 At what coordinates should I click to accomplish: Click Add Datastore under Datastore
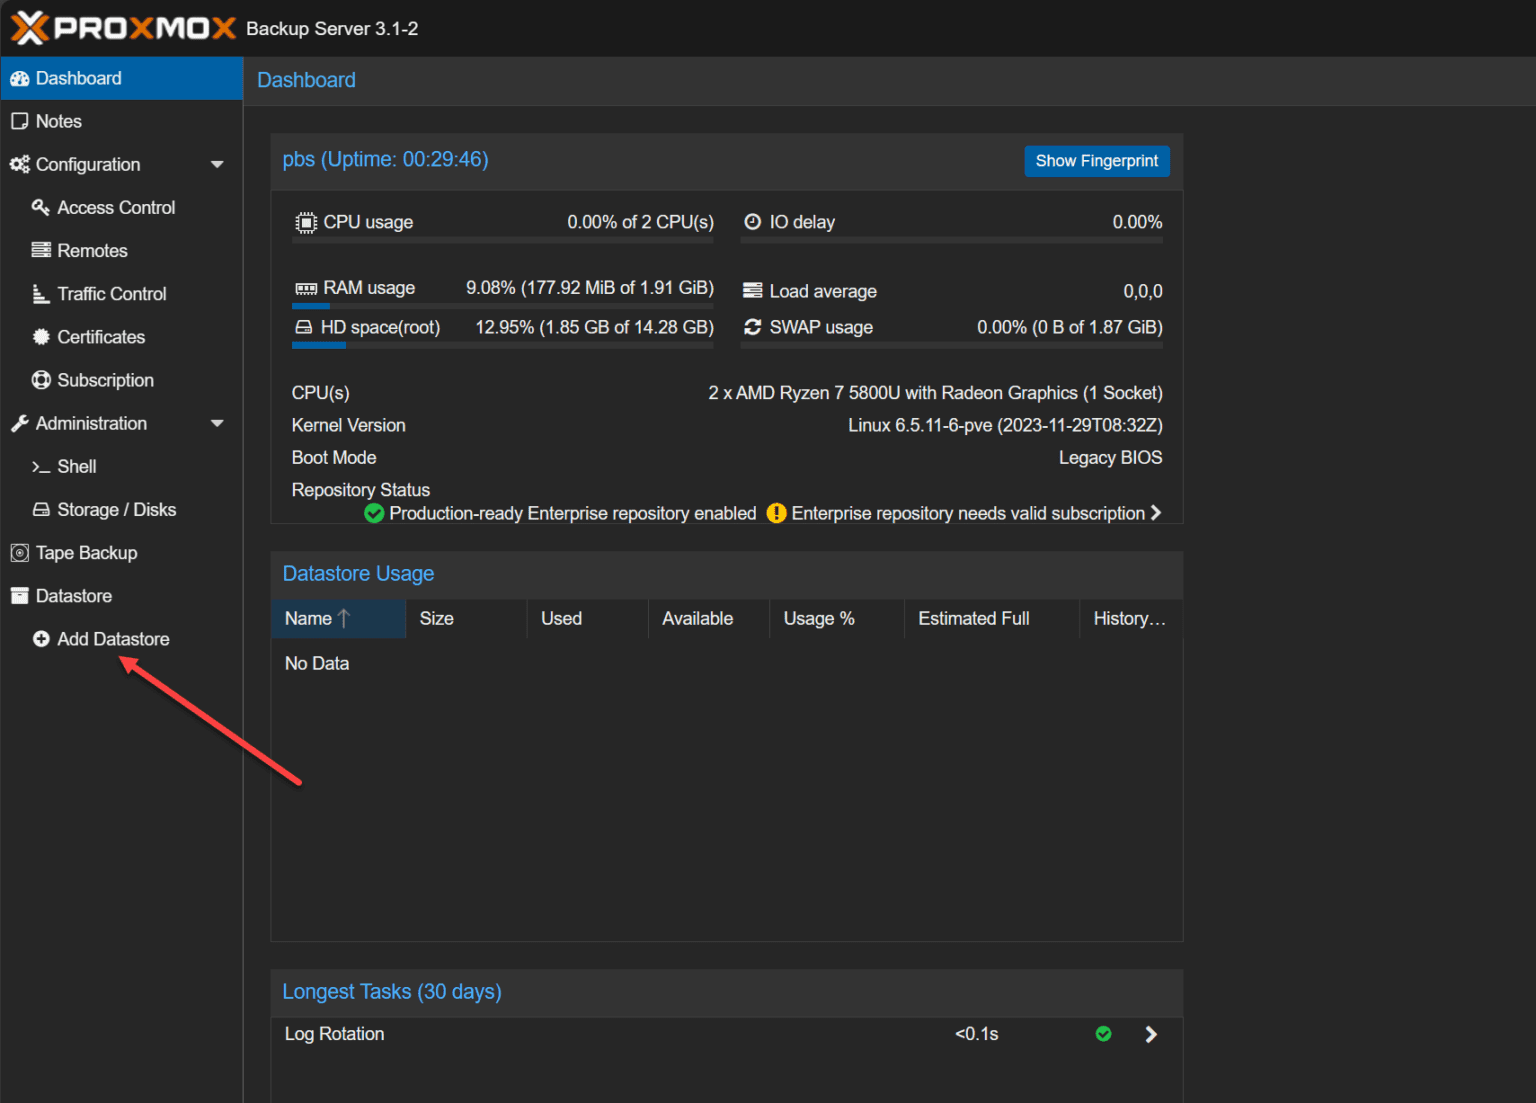tap(112, 639)
